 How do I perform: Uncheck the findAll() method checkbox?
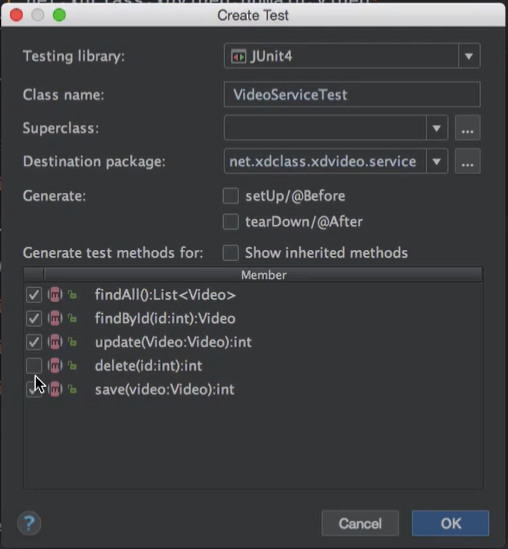coord(34,295)
